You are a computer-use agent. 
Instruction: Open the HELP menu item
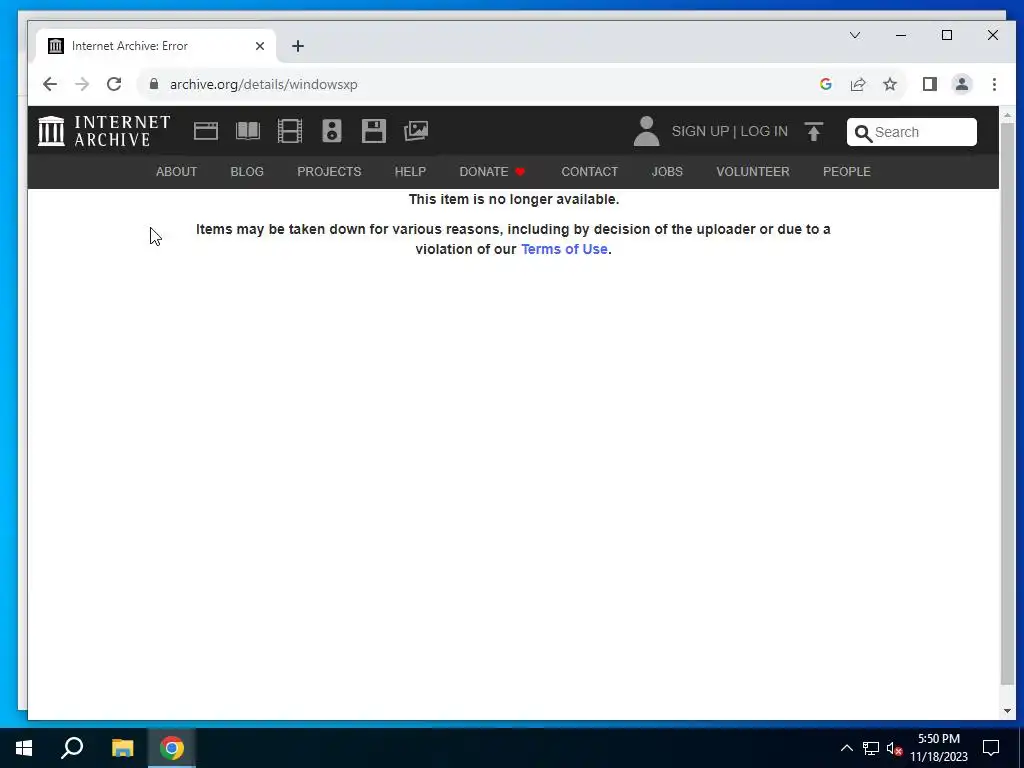410,172
